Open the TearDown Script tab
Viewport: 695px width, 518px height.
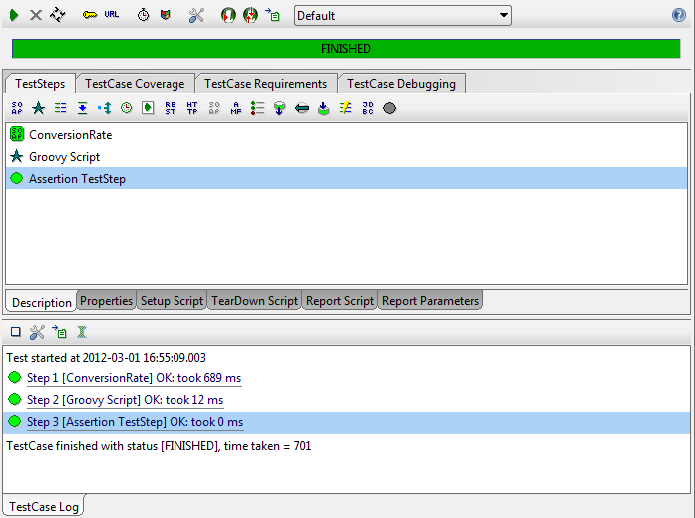point(254,300)
